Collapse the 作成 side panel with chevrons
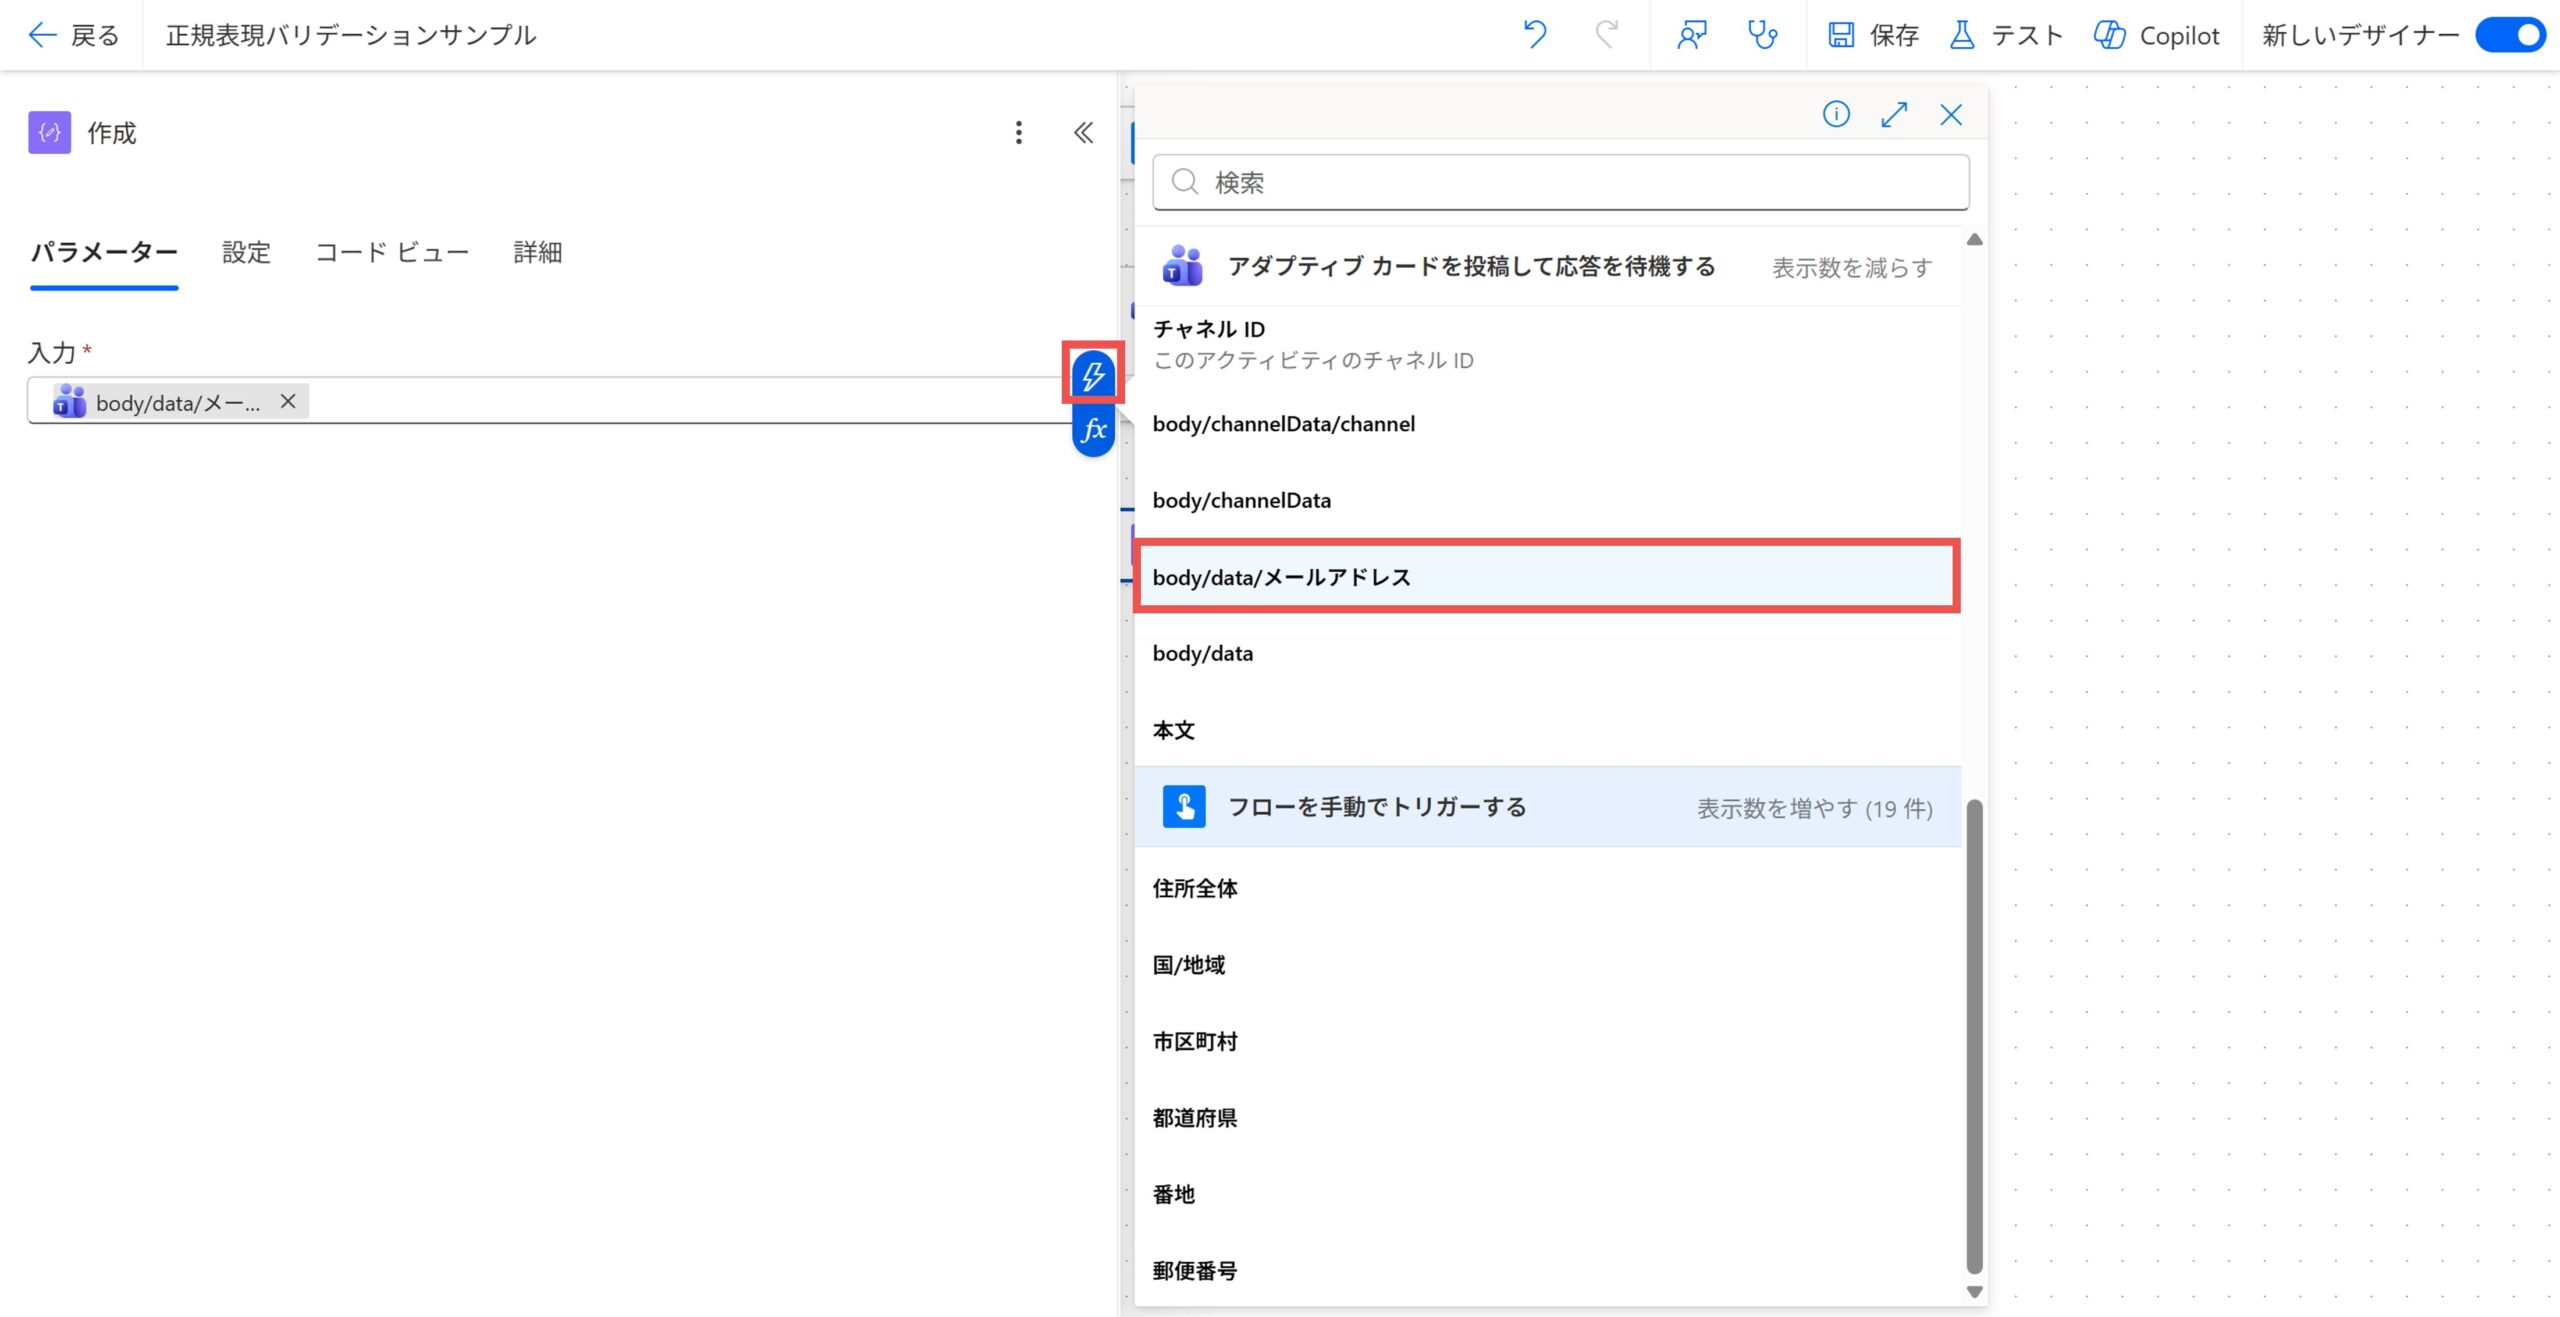Viewport: 2560px width, 1317px height. [x=1083, y=133]
